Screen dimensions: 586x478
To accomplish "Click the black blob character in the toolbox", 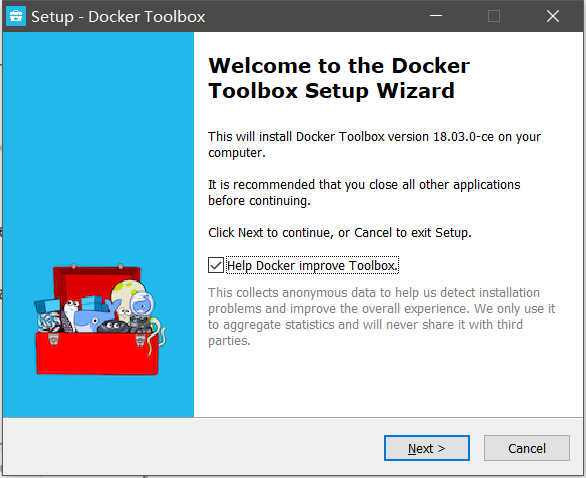I will tap(113, 327).
